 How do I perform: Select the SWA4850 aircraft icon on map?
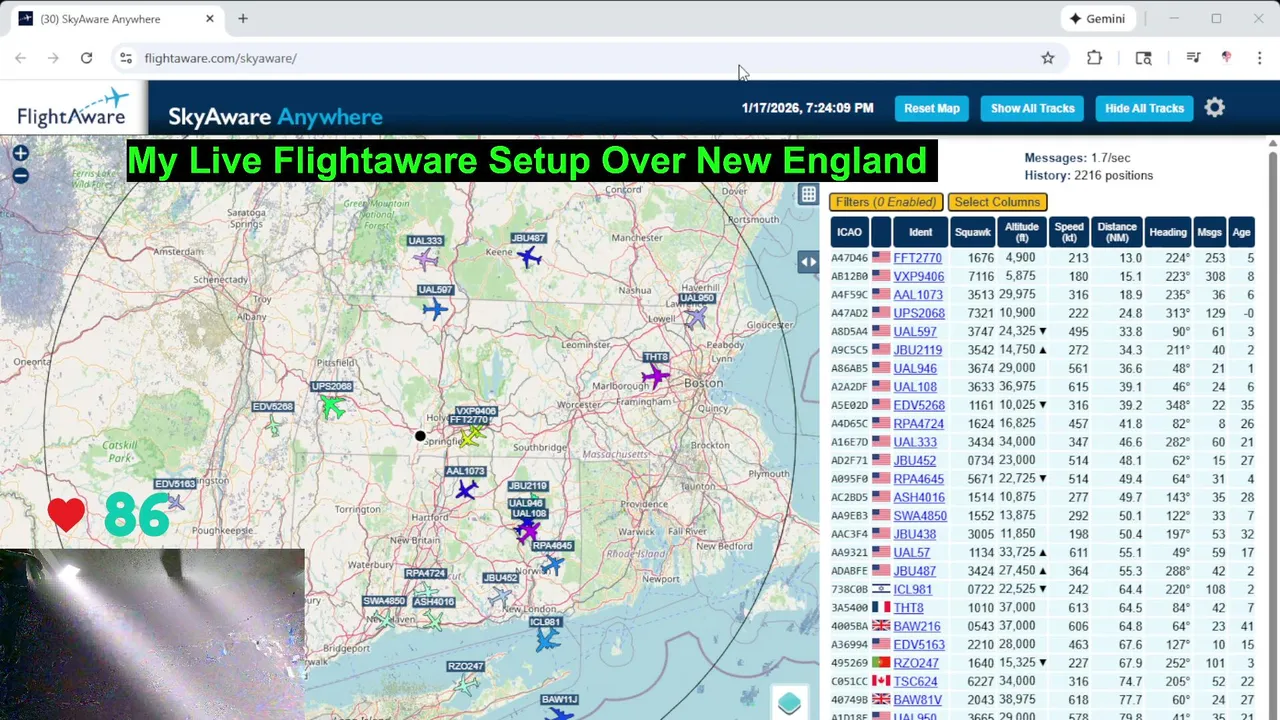[385, 619]
